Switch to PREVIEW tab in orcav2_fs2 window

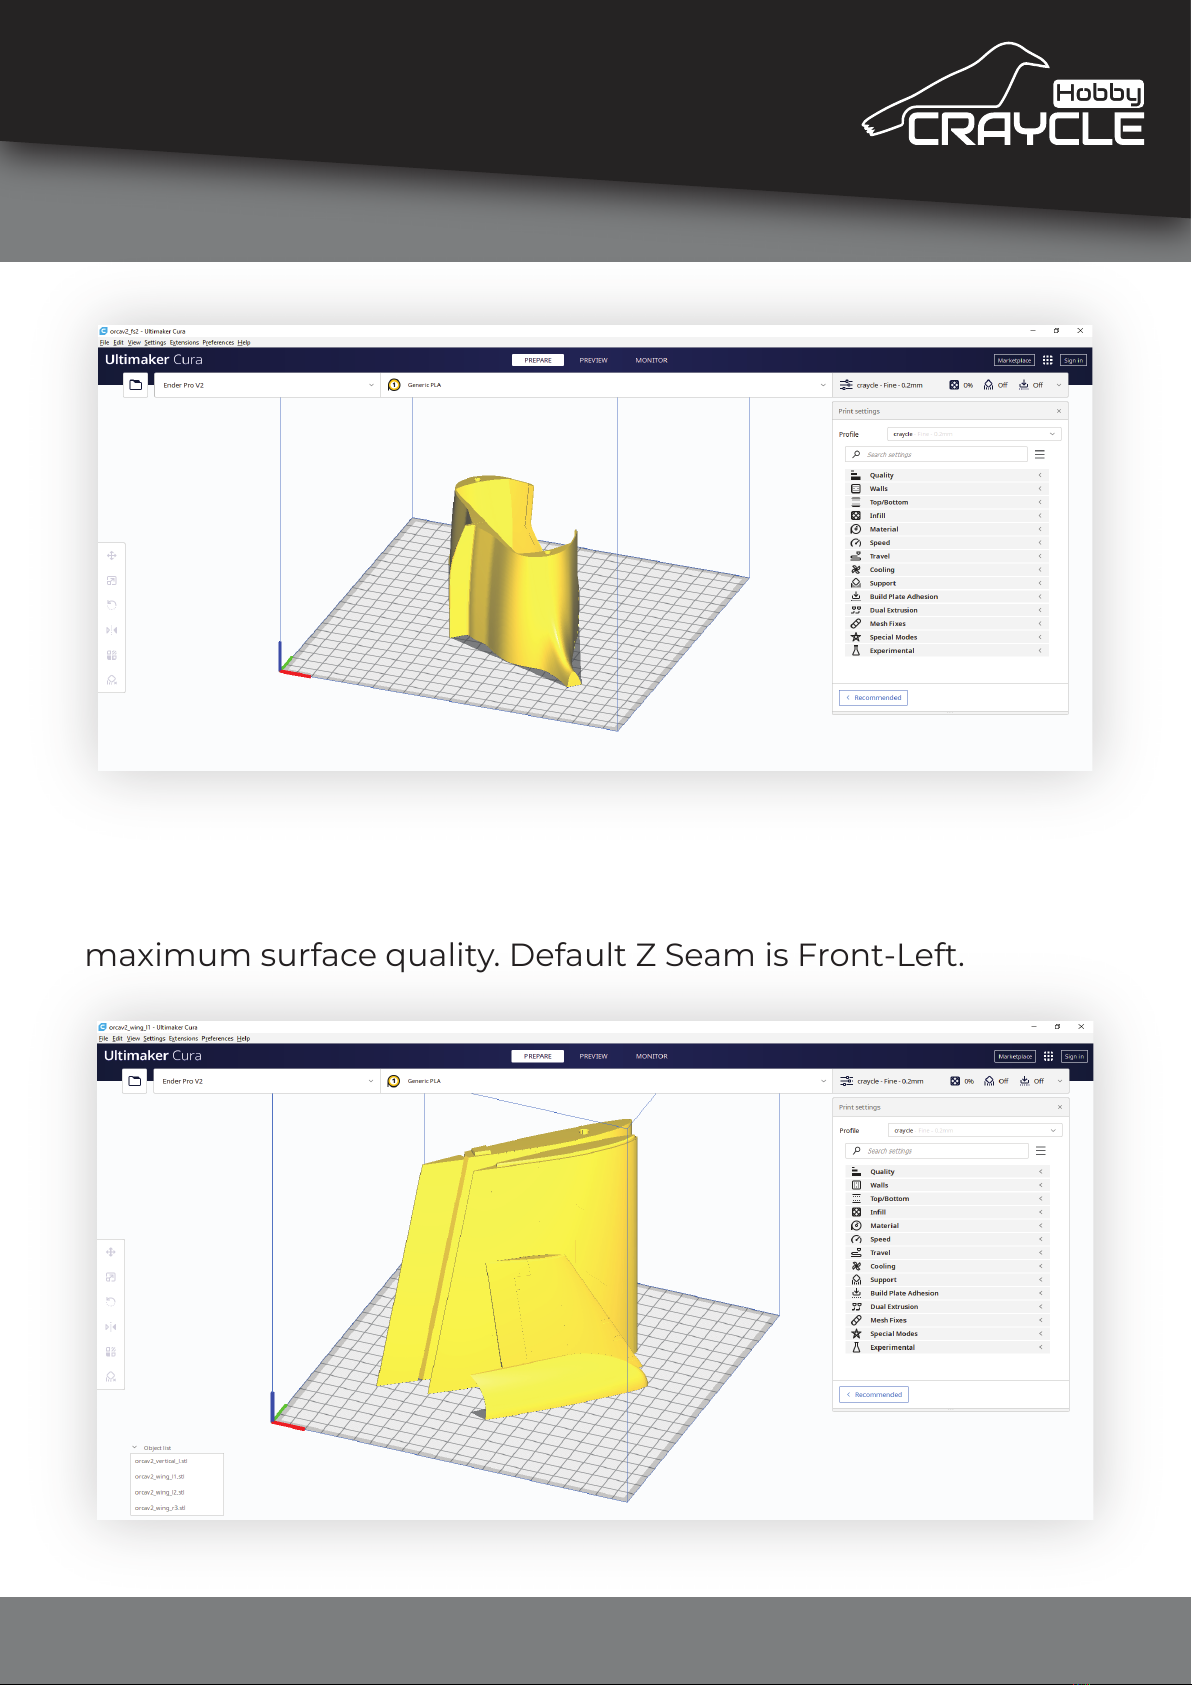(x=593, y=360)
